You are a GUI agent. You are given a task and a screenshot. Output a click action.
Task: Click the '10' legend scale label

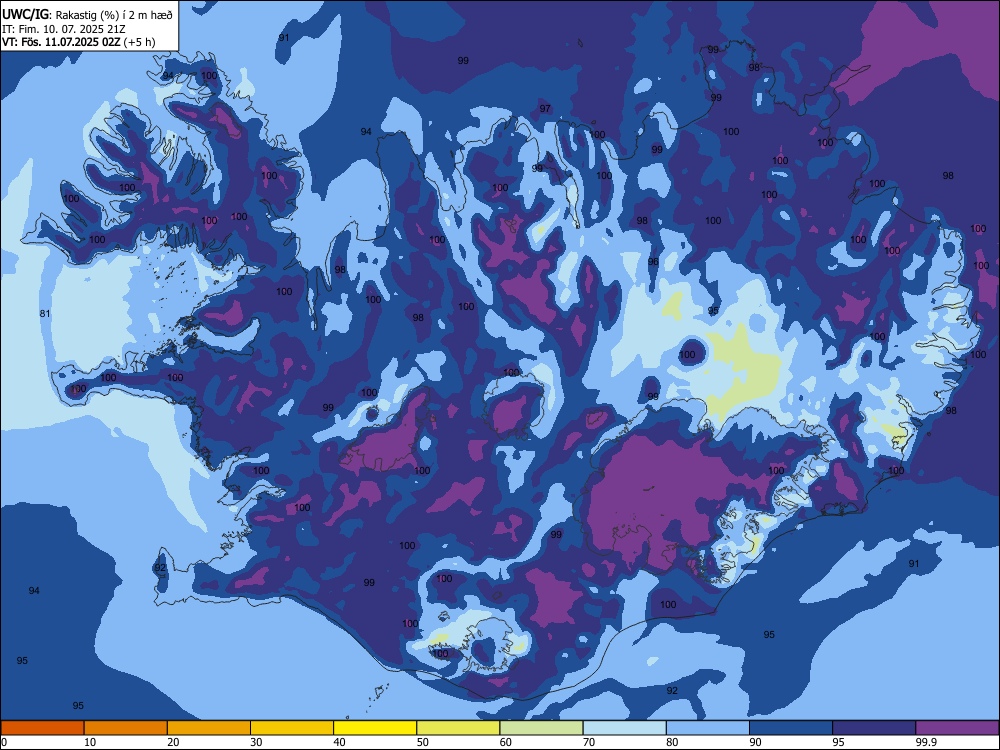coord(90,742)
